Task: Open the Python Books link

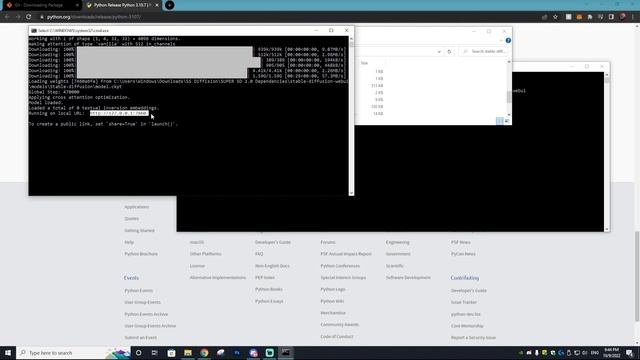Action: click(x=269, y=289)
